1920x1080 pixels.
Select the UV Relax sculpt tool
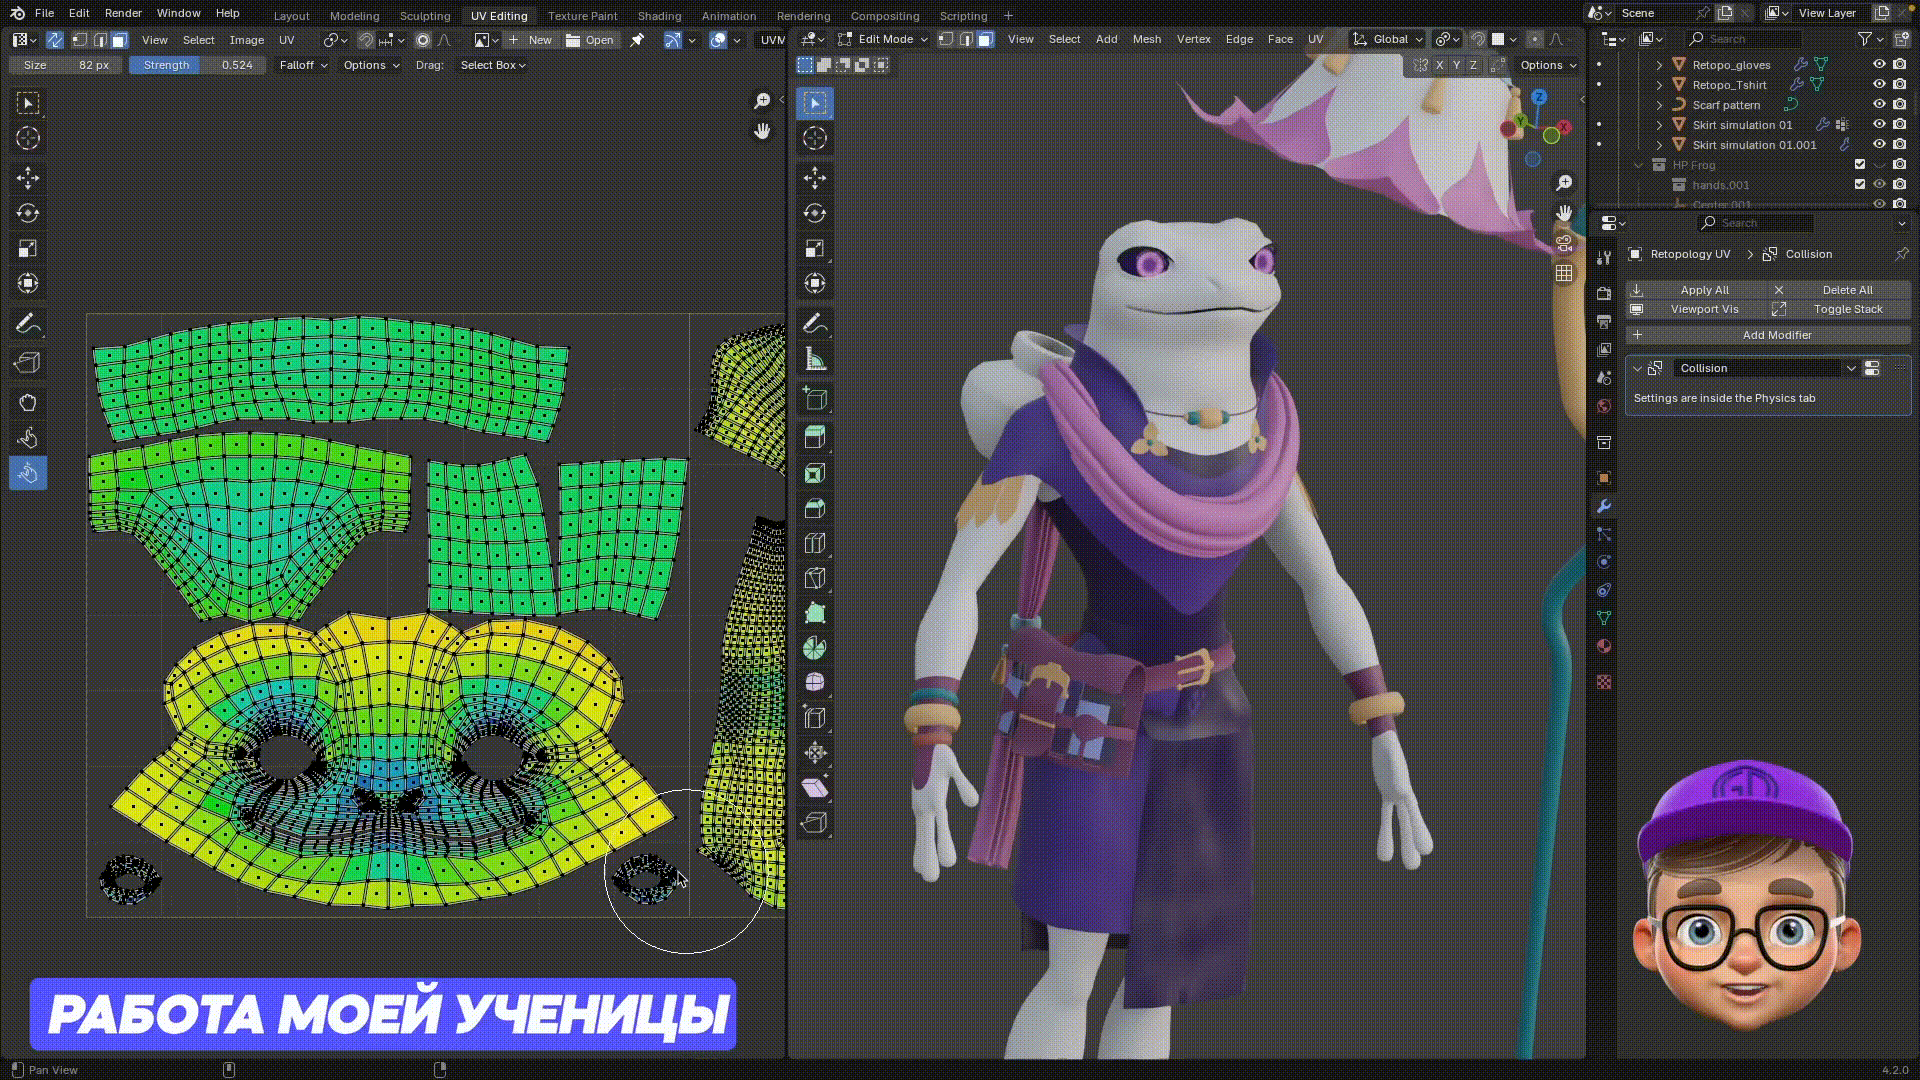click(x=28, y=438)
